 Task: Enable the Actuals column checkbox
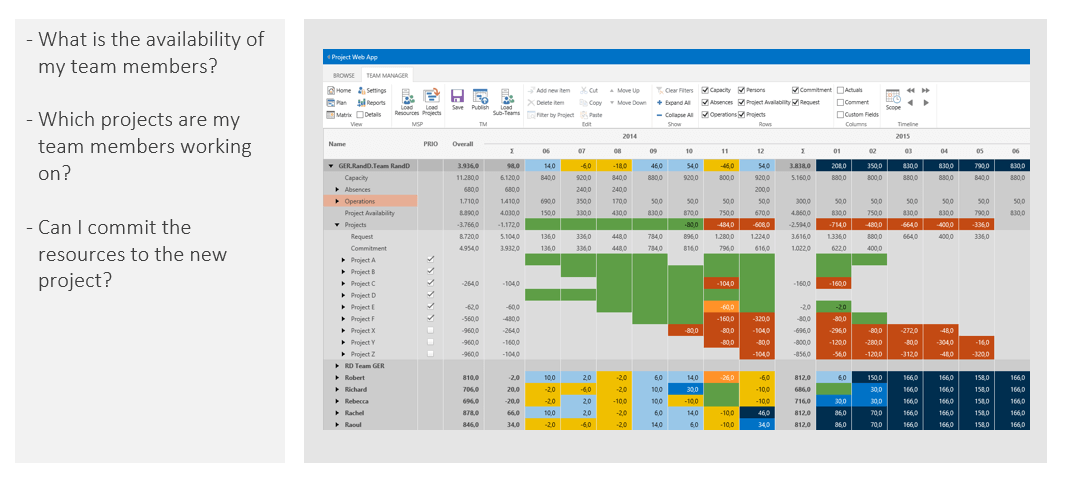(x=840, y=90)
